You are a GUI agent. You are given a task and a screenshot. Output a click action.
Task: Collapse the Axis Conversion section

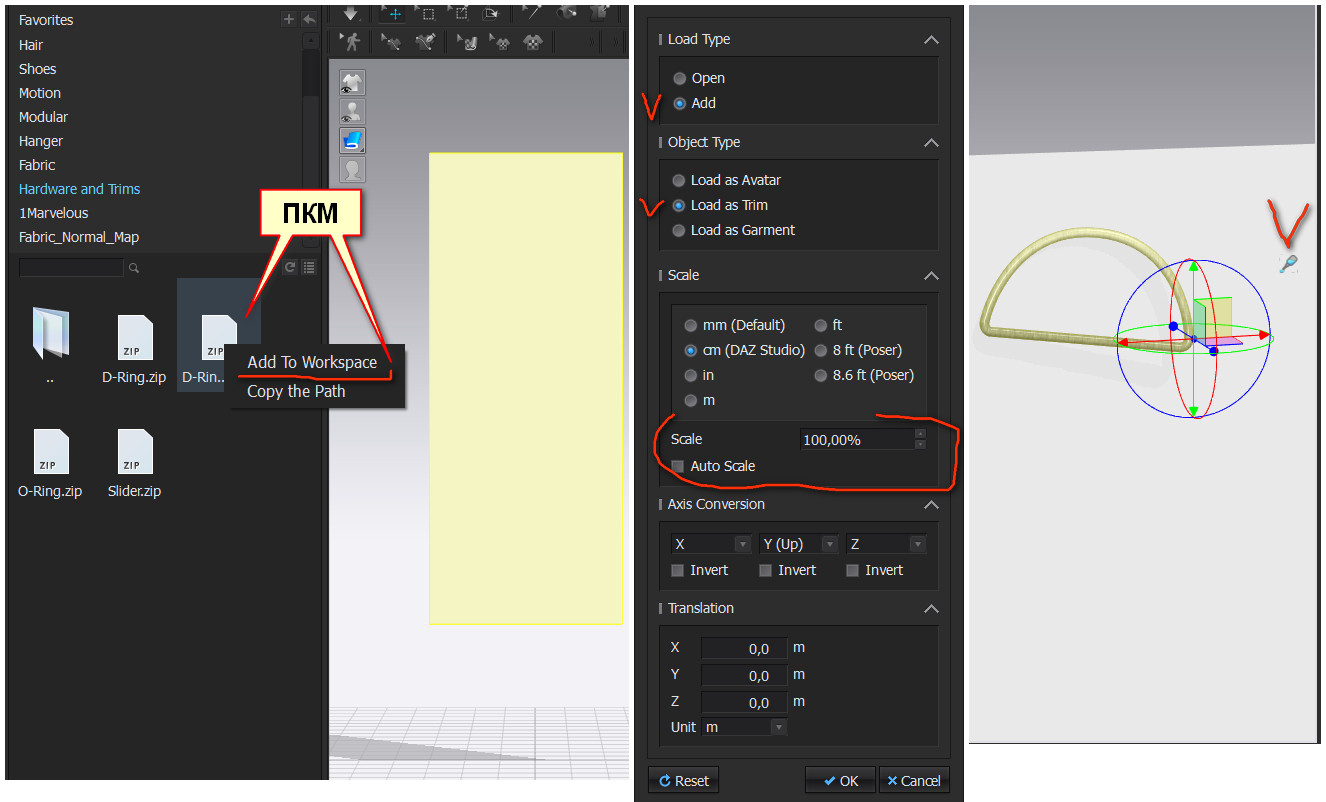tap(931, 505)
